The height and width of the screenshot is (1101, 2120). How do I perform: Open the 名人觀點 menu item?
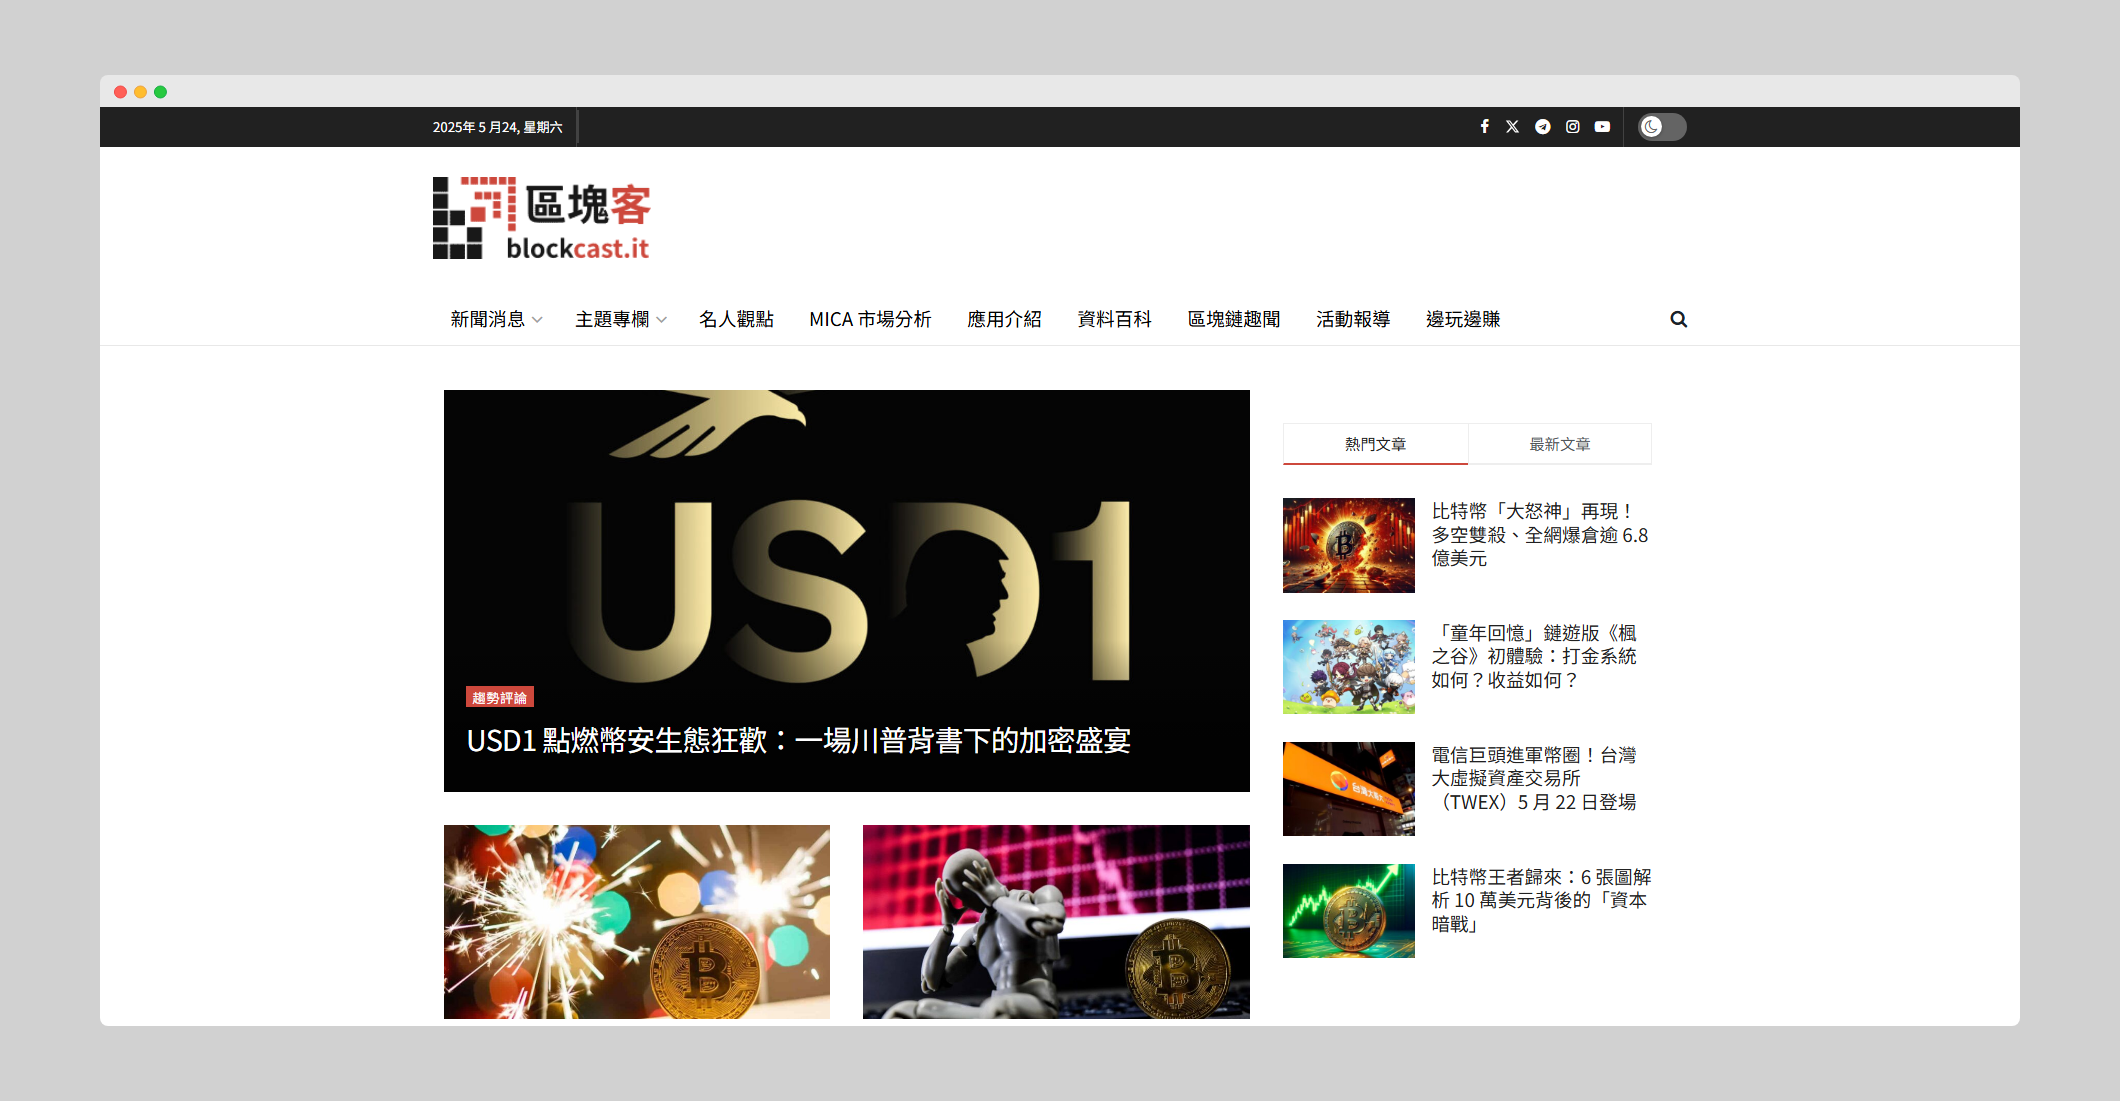(736, 319)
